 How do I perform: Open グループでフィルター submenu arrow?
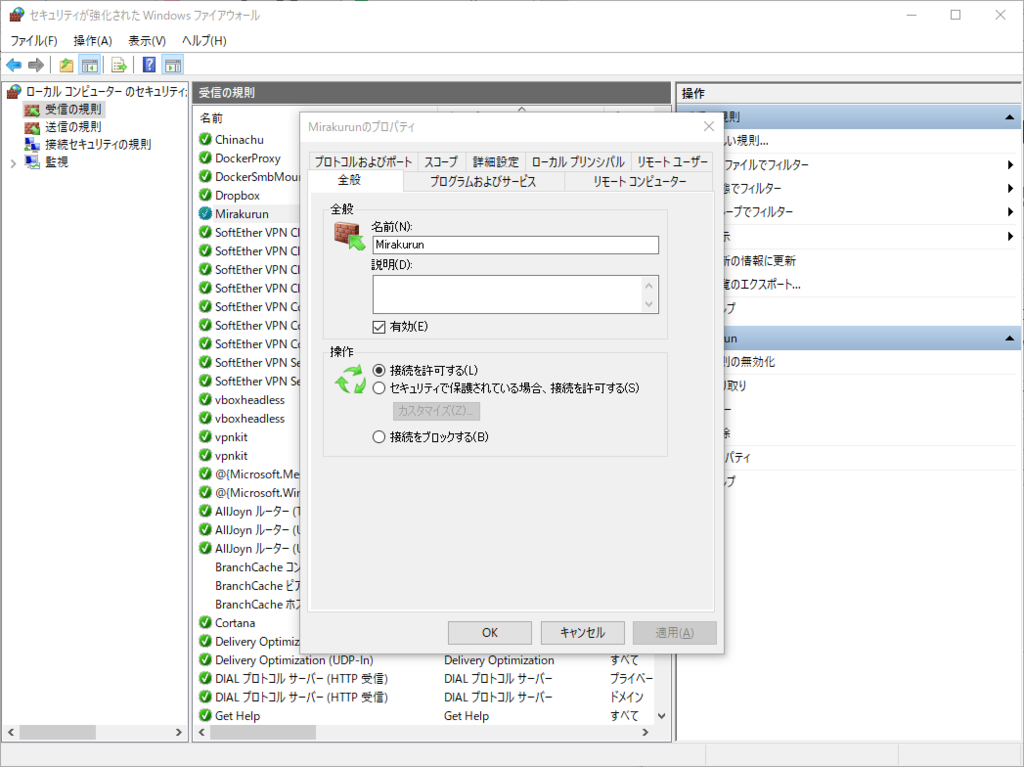1010,212
